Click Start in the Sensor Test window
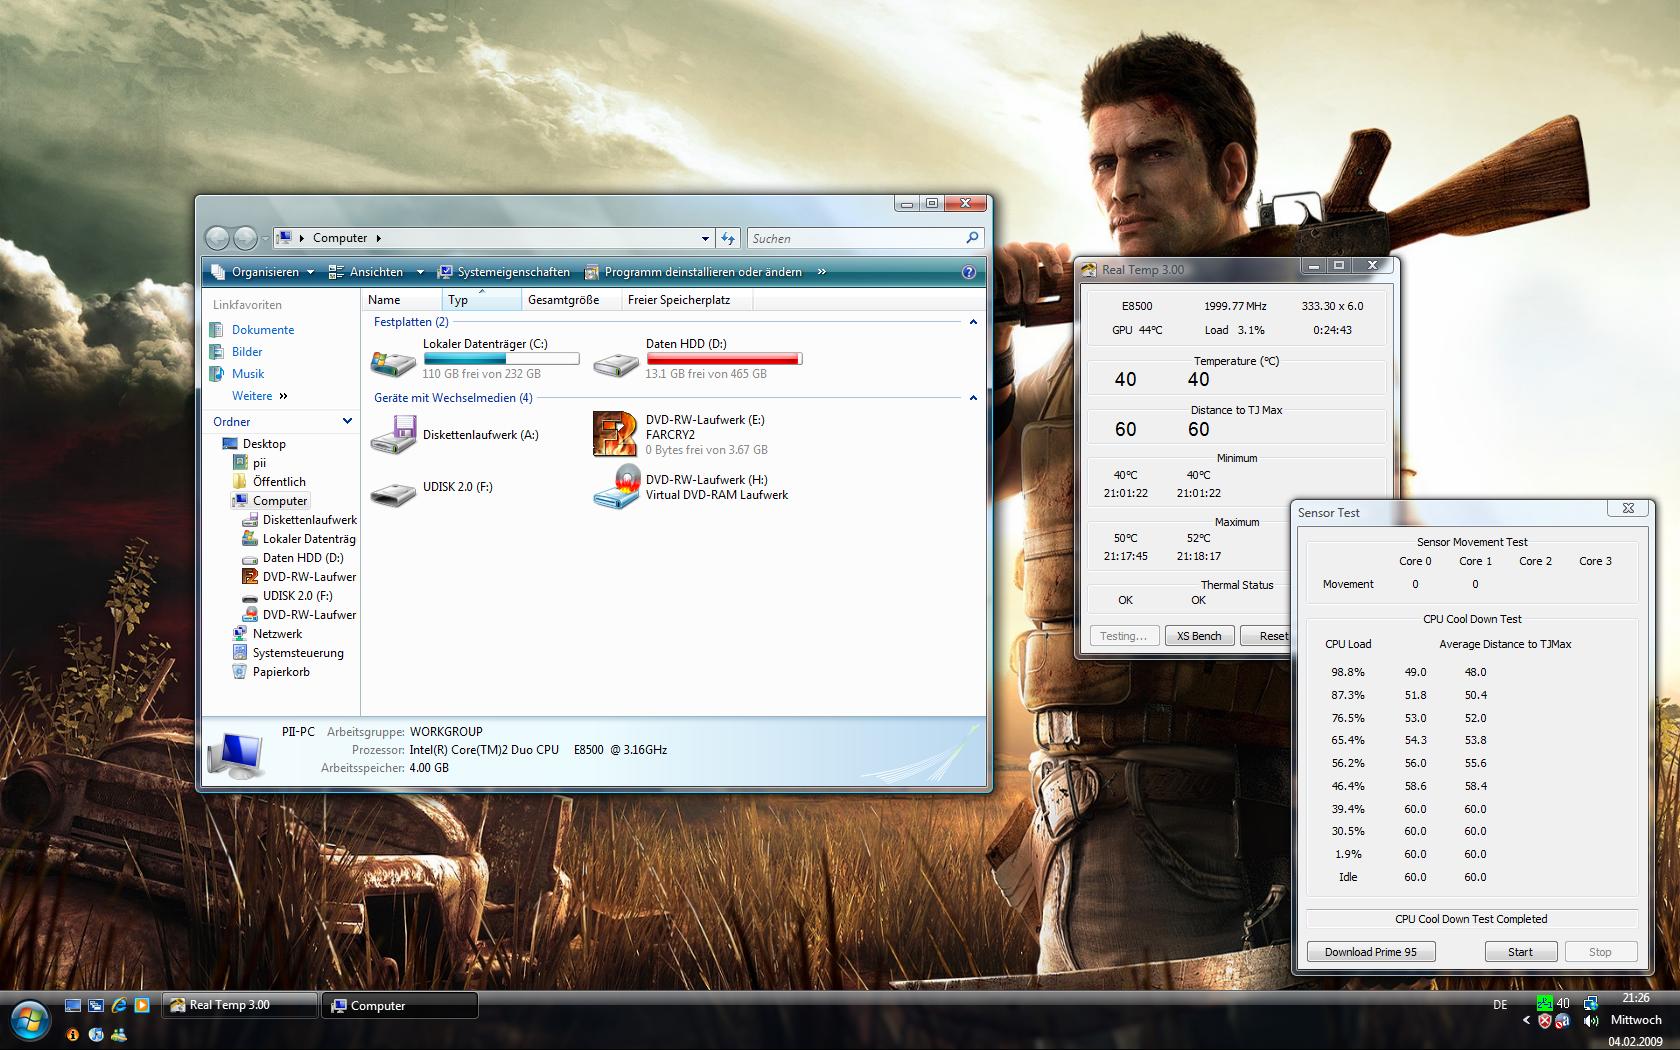Viewport: 1680px width, 1050px height. [x=1520, y=952]
